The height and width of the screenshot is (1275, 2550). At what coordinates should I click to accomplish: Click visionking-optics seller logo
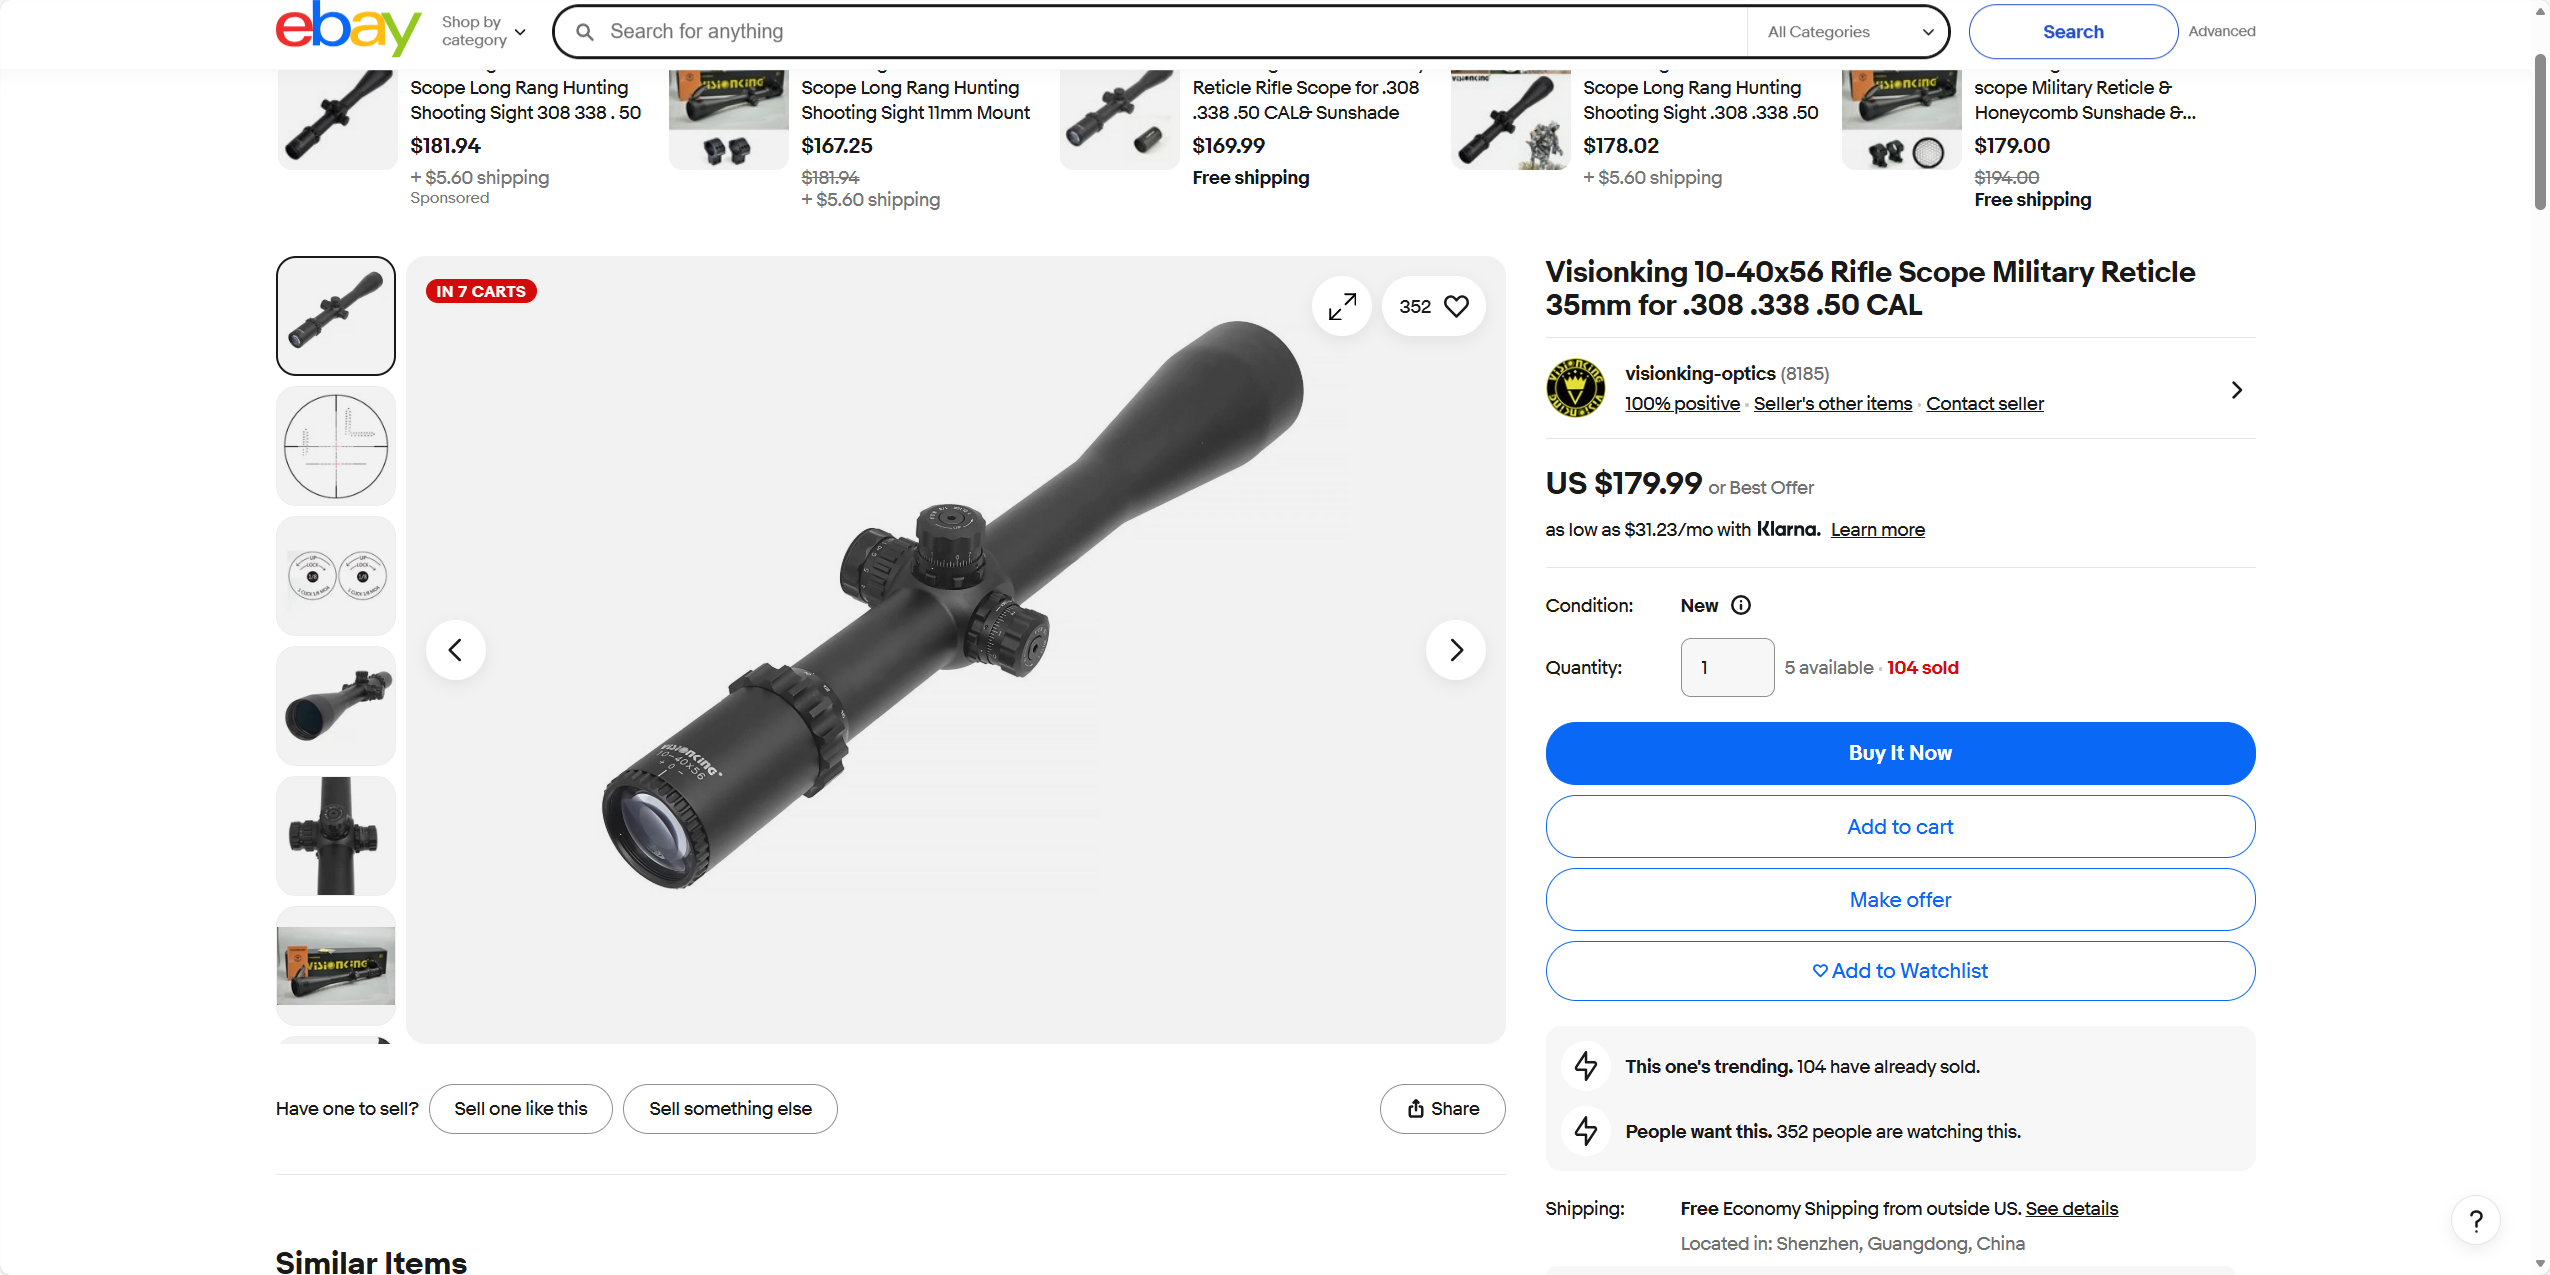click(x=1576, y=388)
